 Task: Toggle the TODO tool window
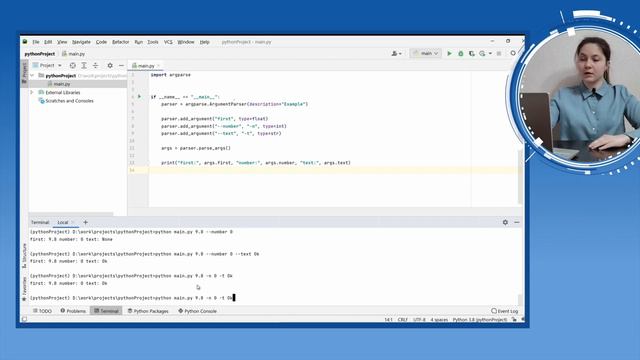pos(42,311)
